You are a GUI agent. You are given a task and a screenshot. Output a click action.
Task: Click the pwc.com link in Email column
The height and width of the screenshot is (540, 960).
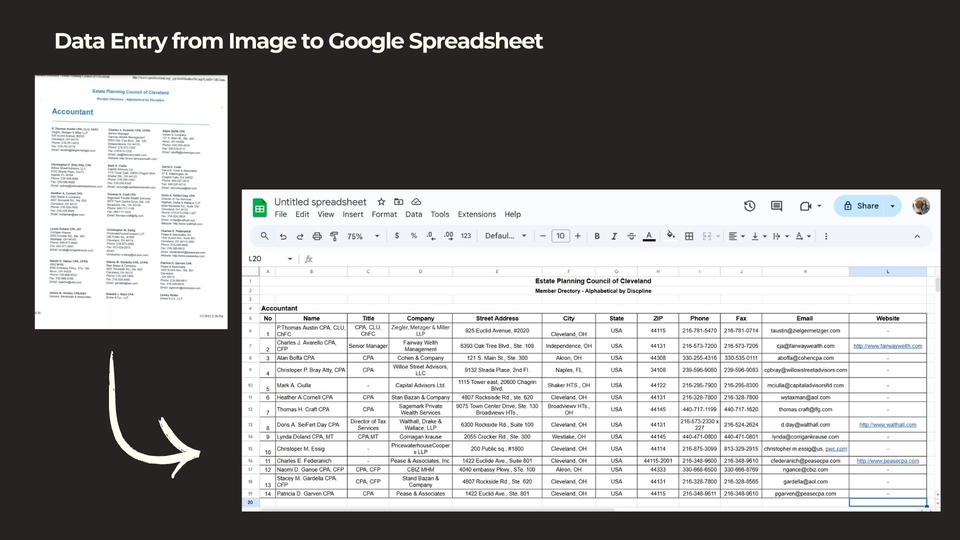tap(836, 449)
